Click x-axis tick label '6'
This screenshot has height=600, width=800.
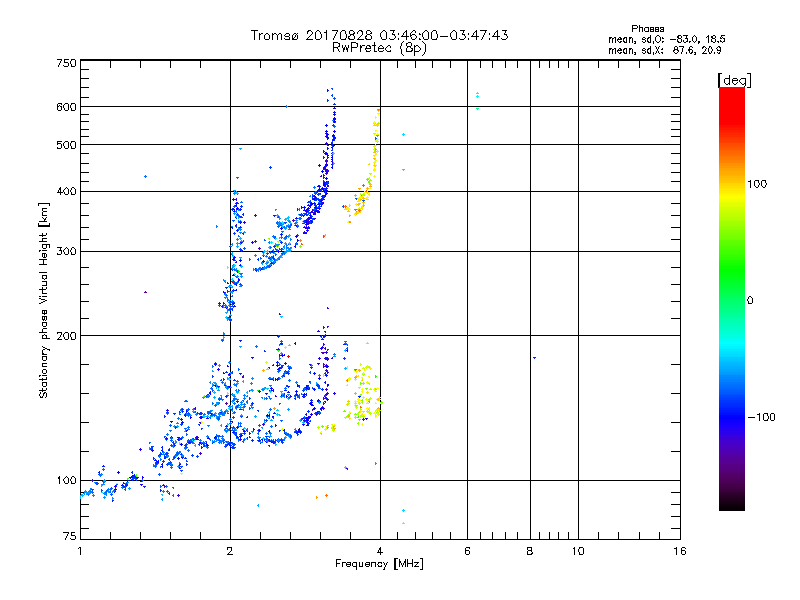tap(467, 551)
